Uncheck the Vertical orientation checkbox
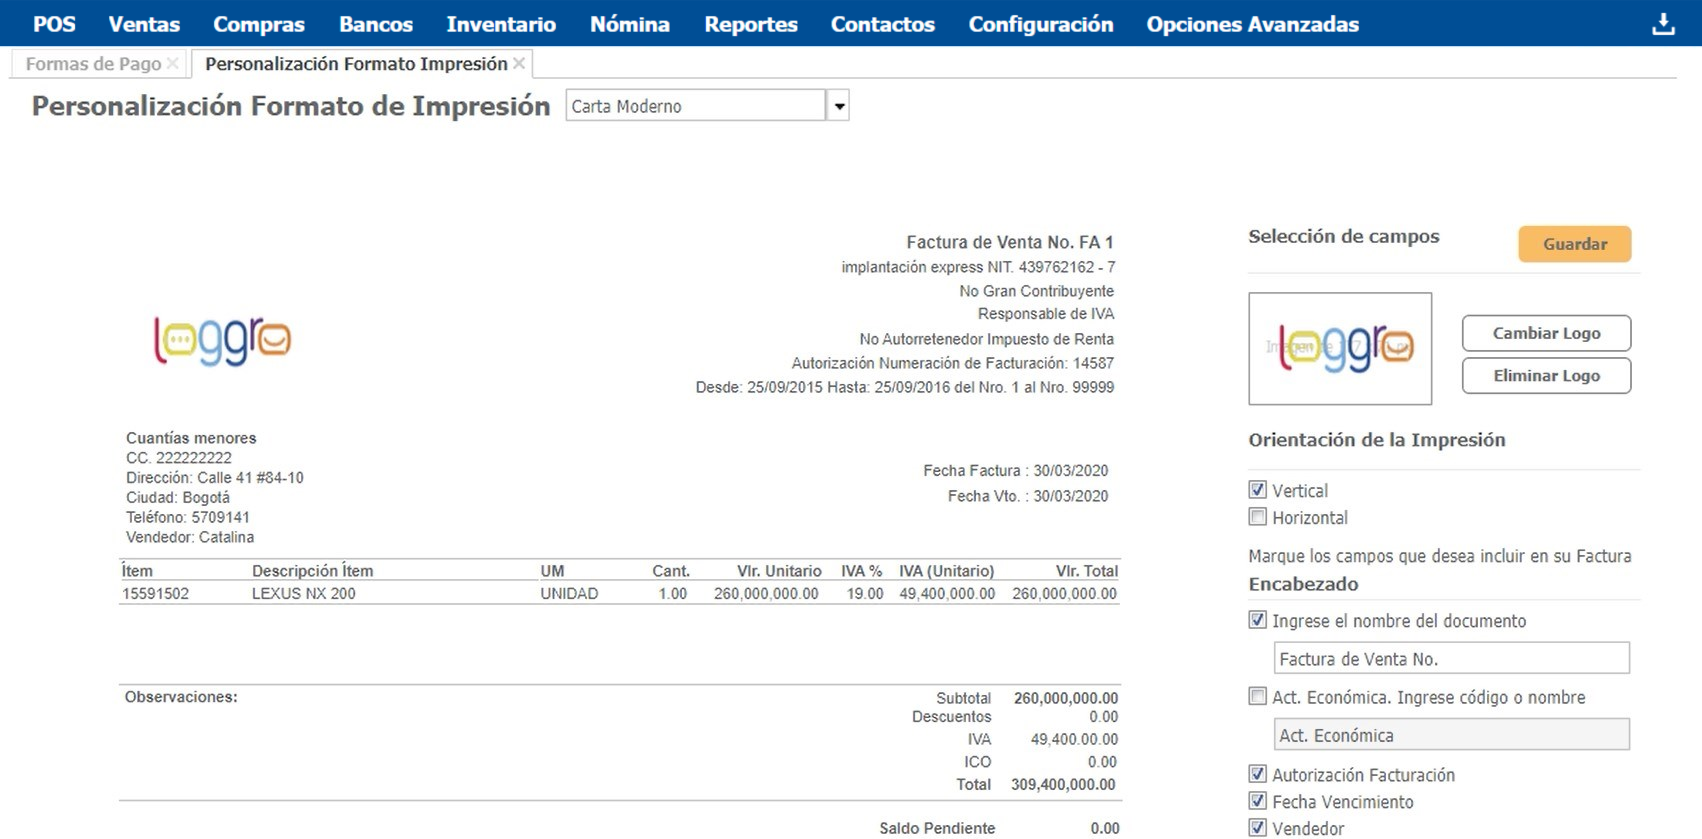The width and height of the screenshot is (1702, 839). pyautogui.click(x=1258, y=490)
